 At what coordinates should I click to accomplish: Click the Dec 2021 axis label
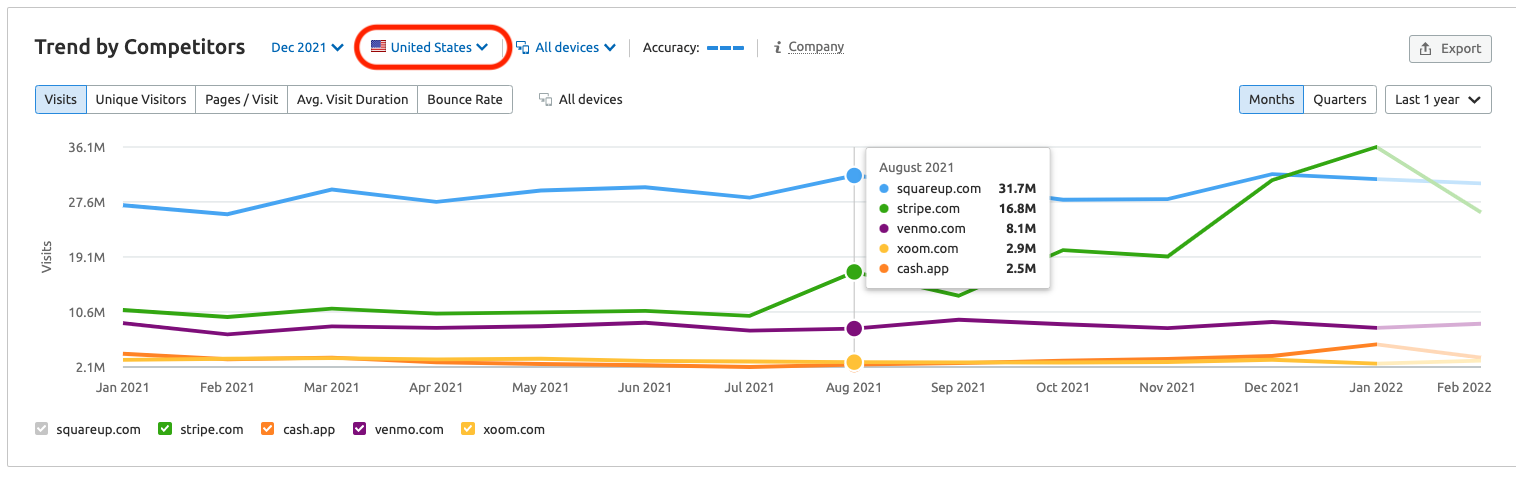pyautogui.click(x=1271, y=387)
